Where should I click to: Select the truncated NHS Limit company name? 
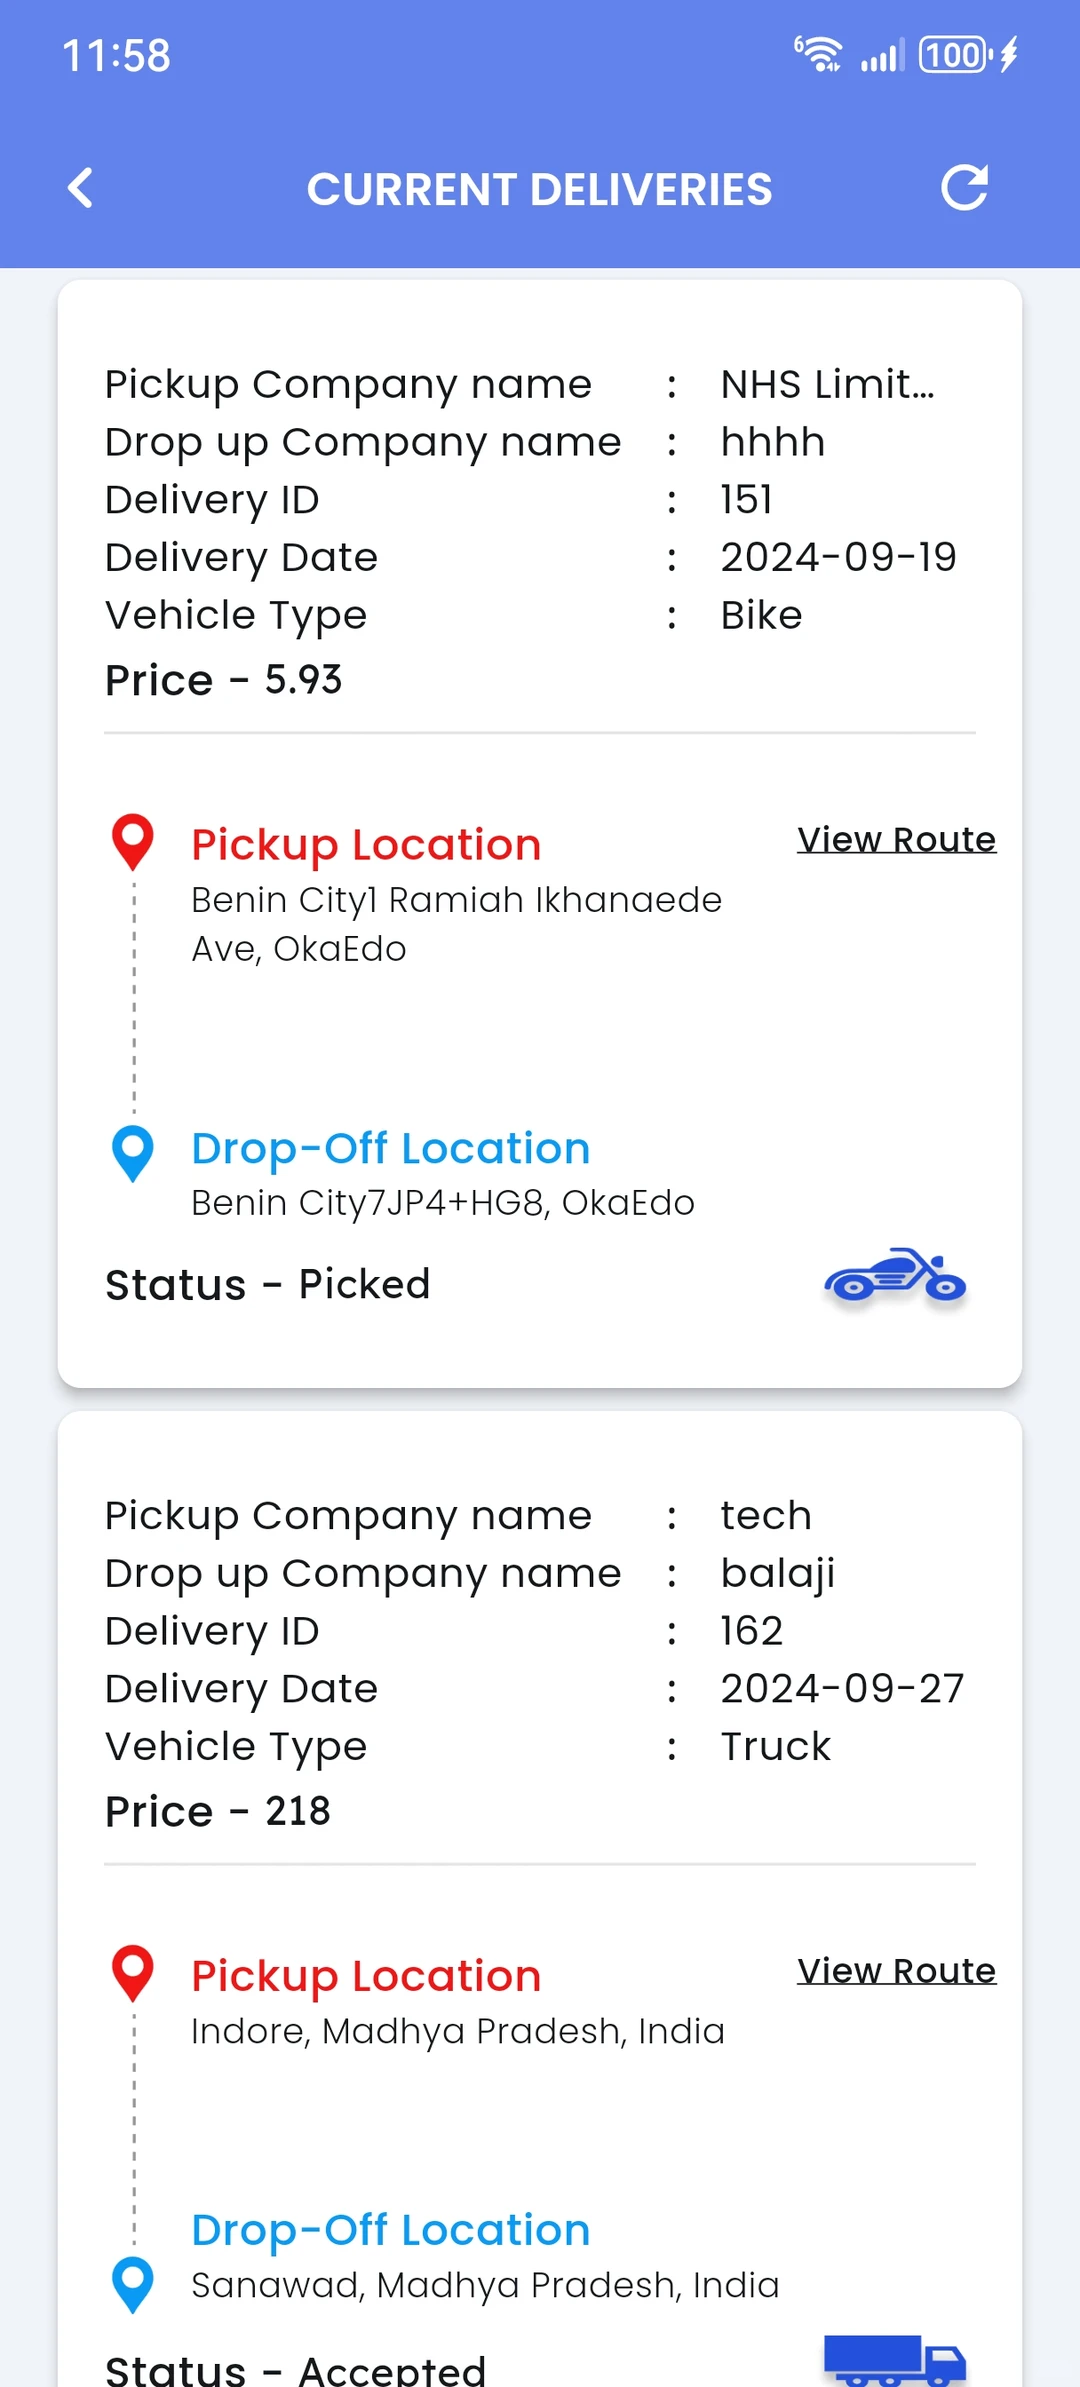[827, 384]
